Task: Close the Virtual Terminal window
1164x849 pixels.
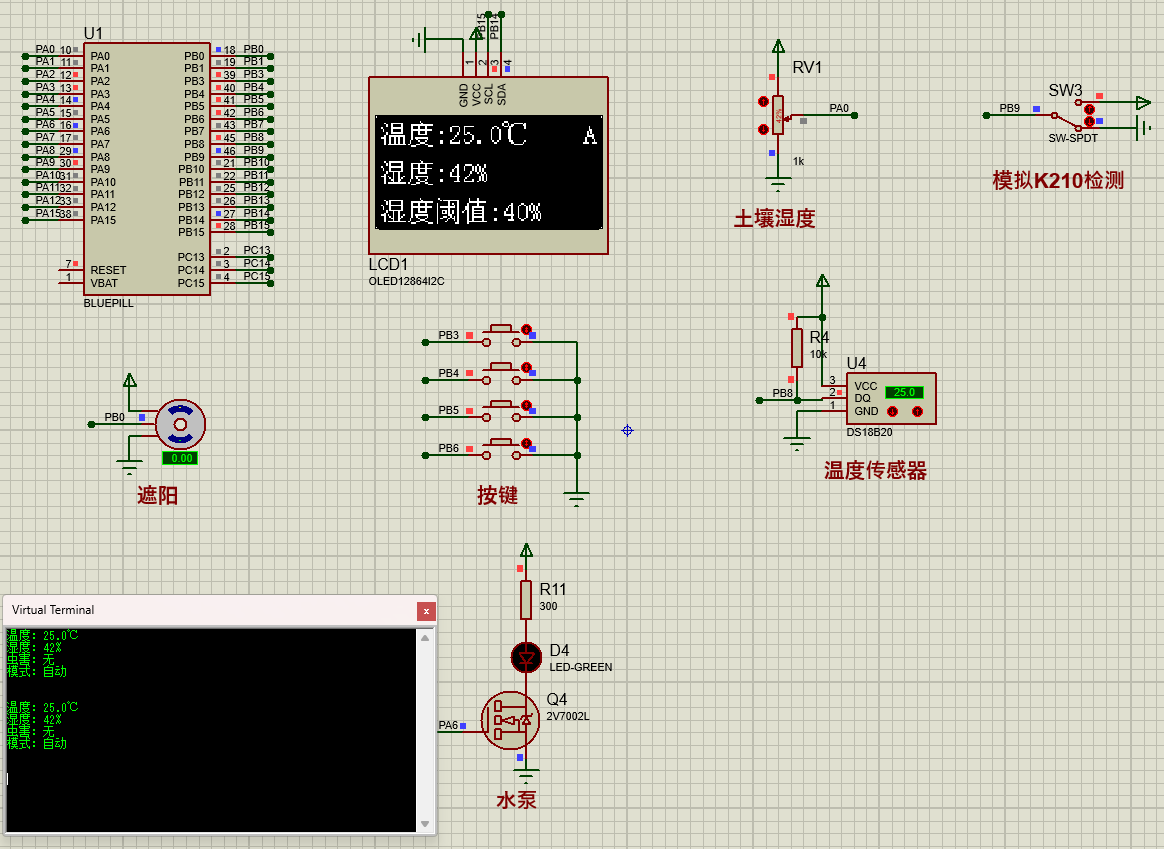Action: 427,610
